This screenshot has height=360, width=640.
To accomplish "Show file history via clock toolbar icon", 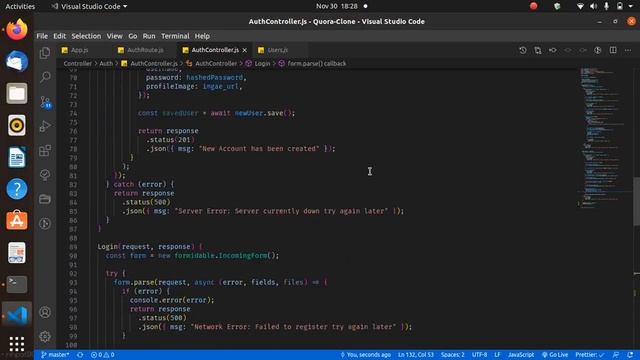I will pos(522,50).
